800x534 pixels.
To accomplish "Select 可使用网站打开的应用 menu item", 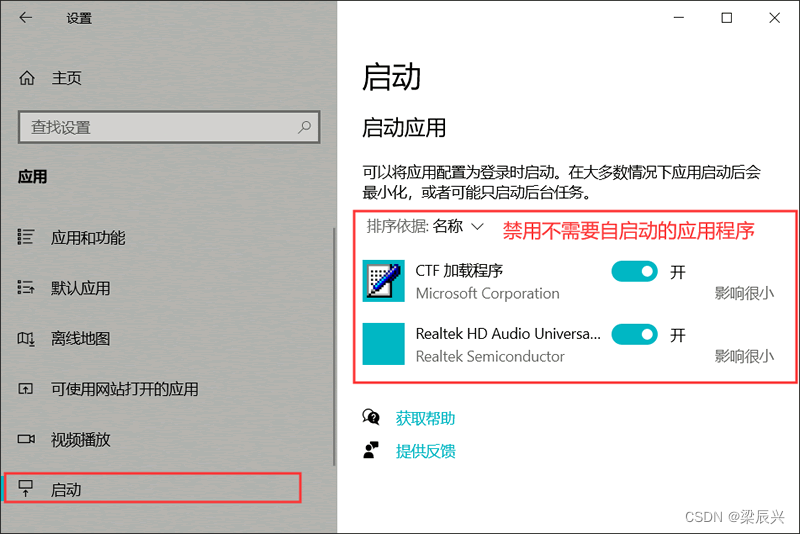I will point(124,389).
